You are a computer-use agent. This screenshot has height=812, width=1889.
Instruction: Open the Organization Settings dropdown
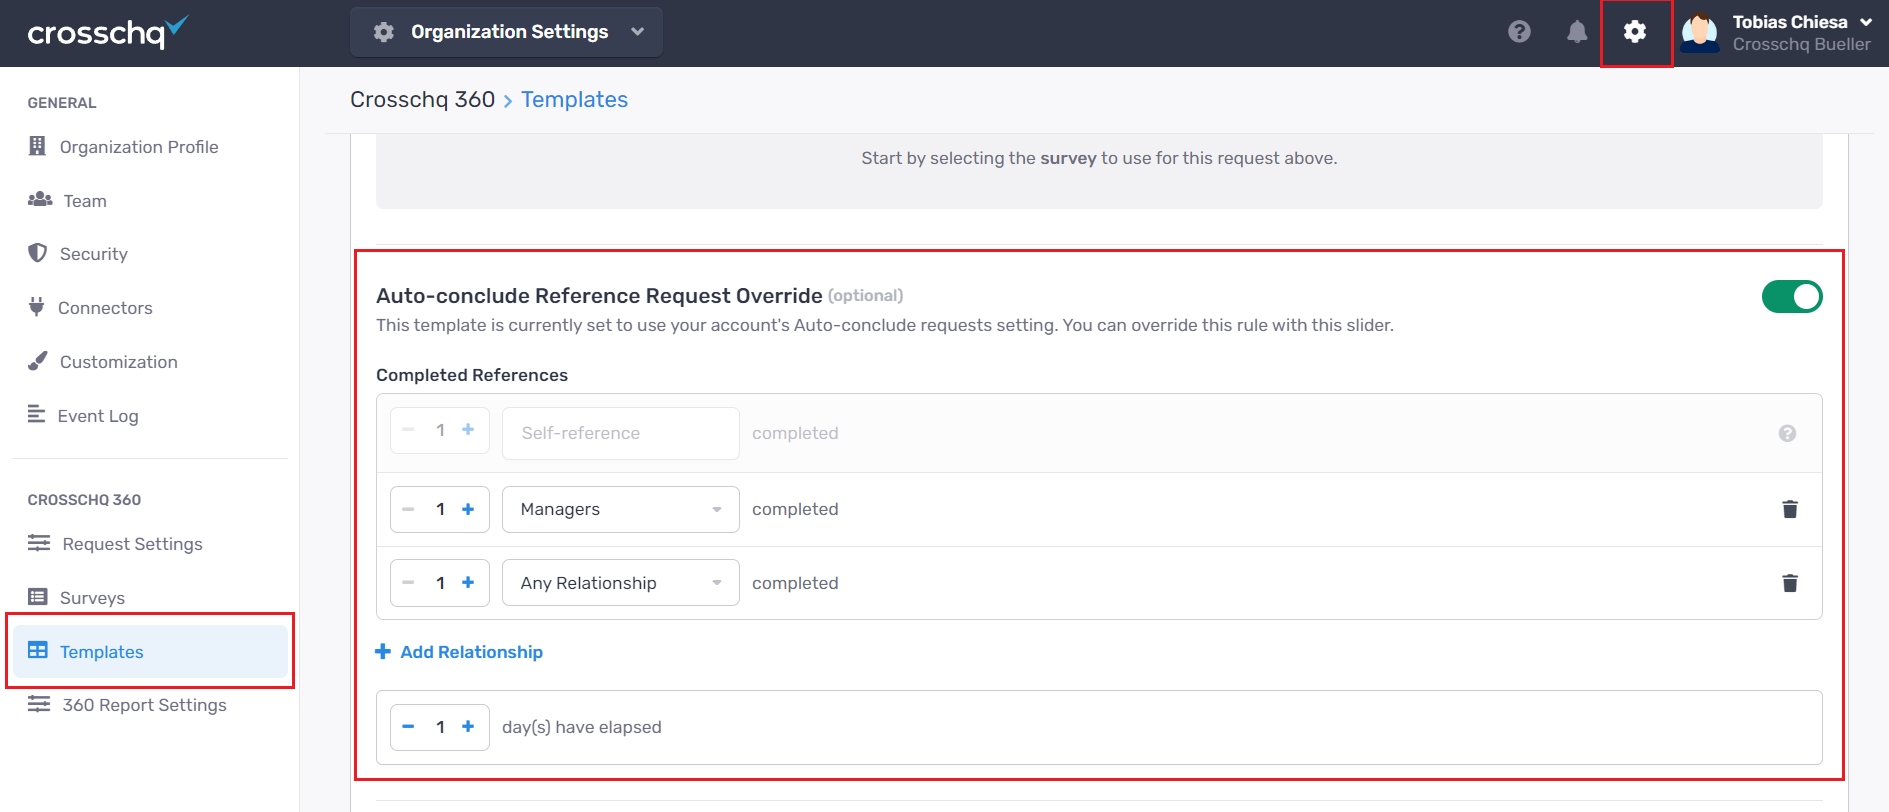pos(506,32)
